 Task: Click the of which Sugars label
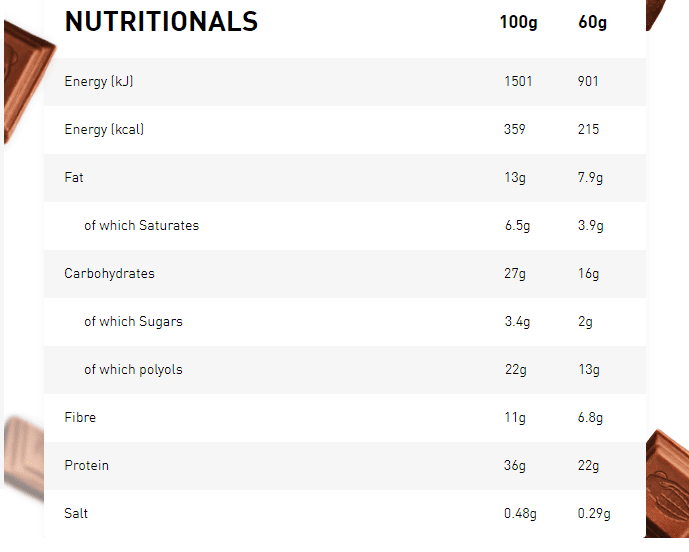[133, 322]
